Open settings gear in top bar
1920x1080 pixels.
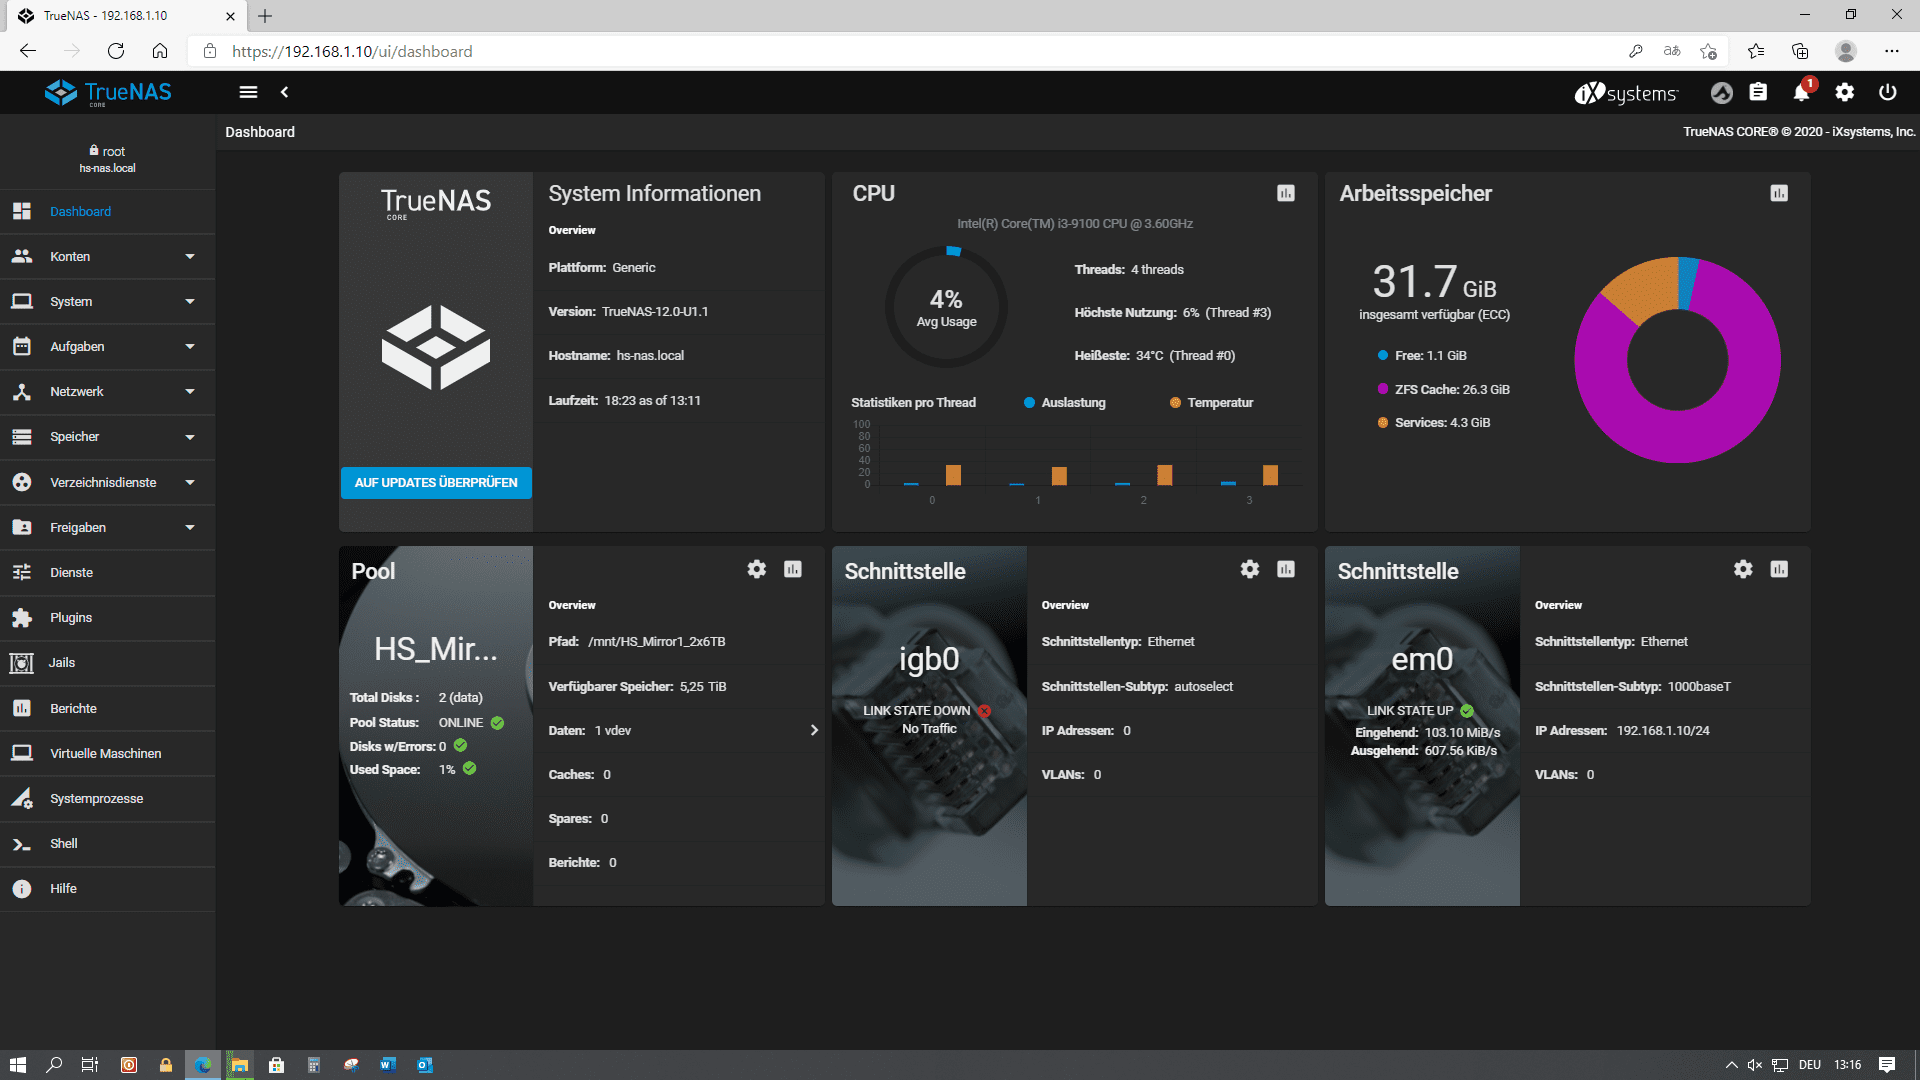coord(1845,92)
